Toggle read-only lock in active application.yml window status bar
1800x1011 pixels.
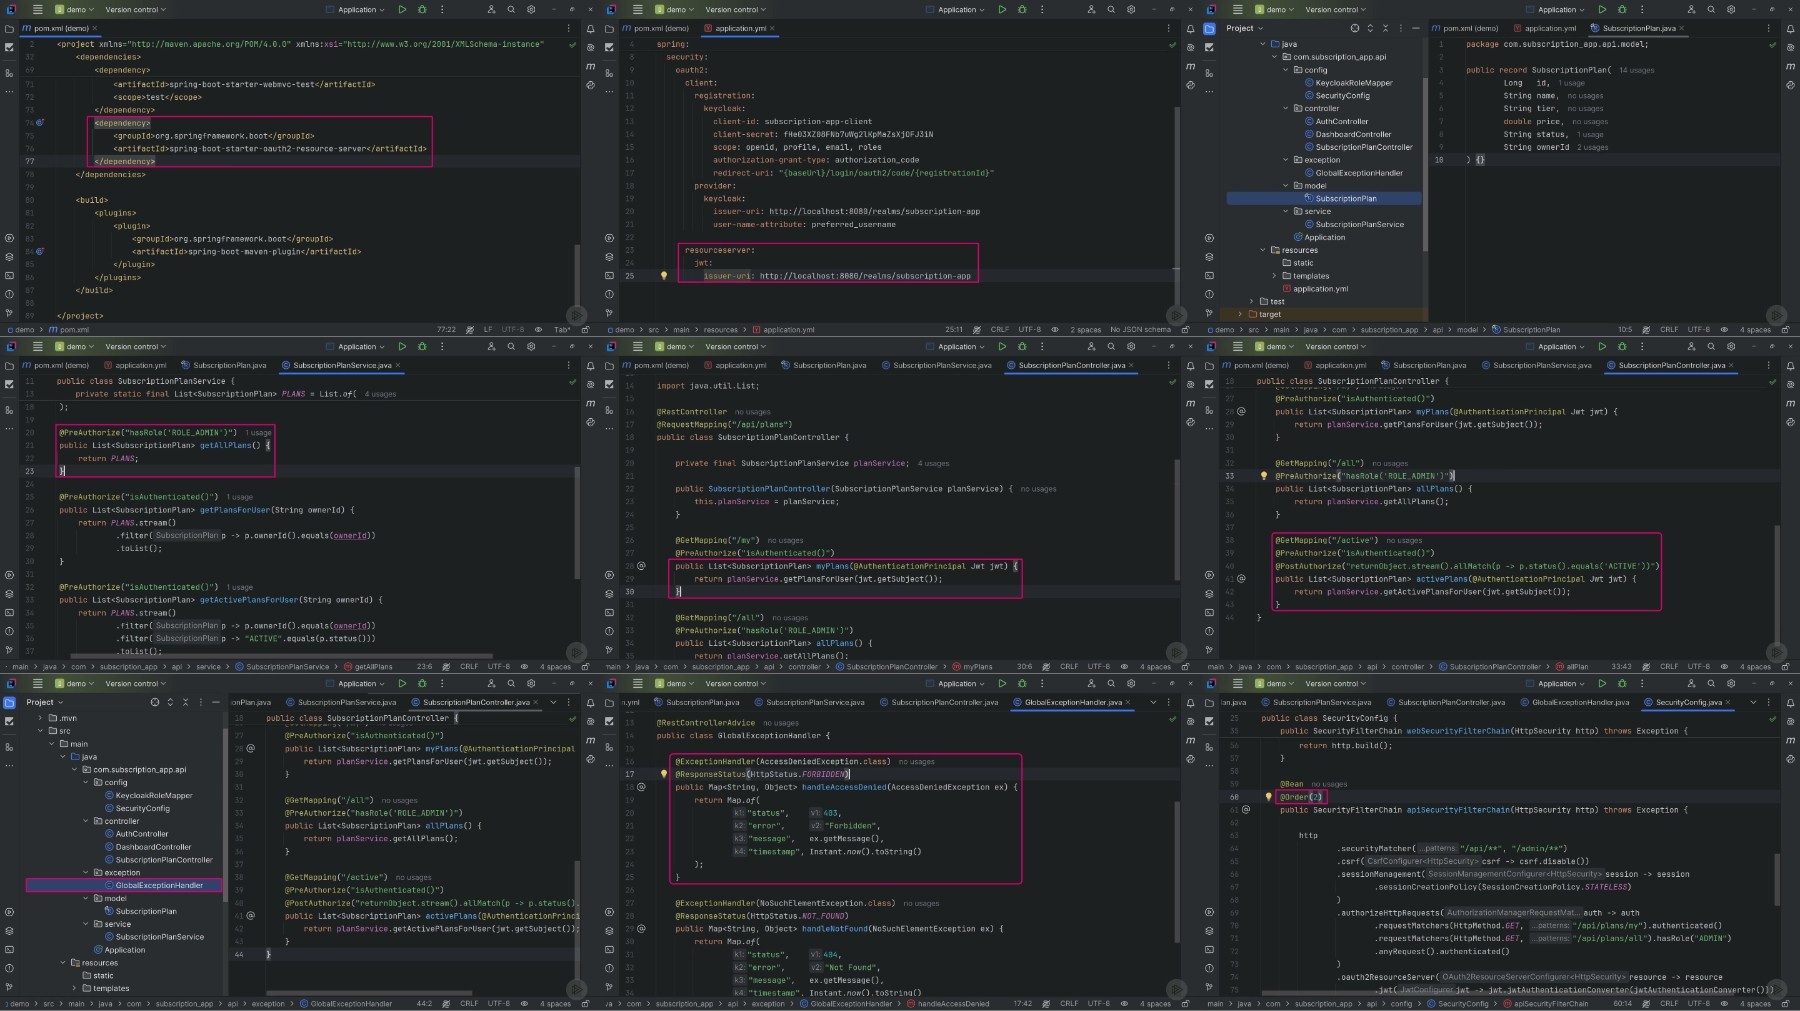point(1186,329)
